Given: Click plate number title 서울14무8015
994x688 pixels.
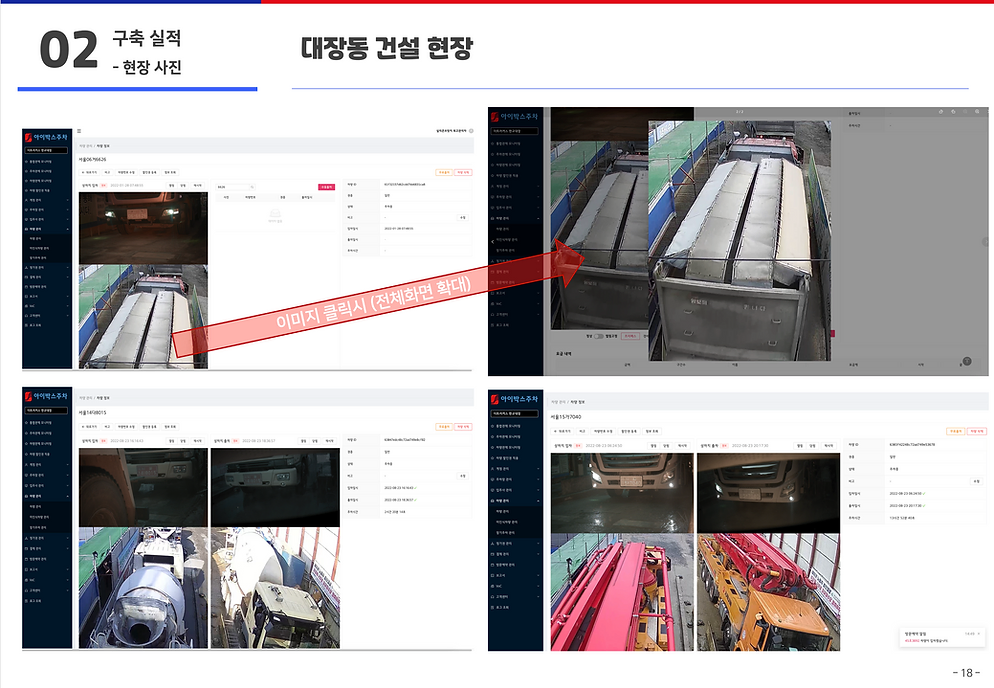Looking at the screenshot, I should pyautogui.click(x=93, y=413).
